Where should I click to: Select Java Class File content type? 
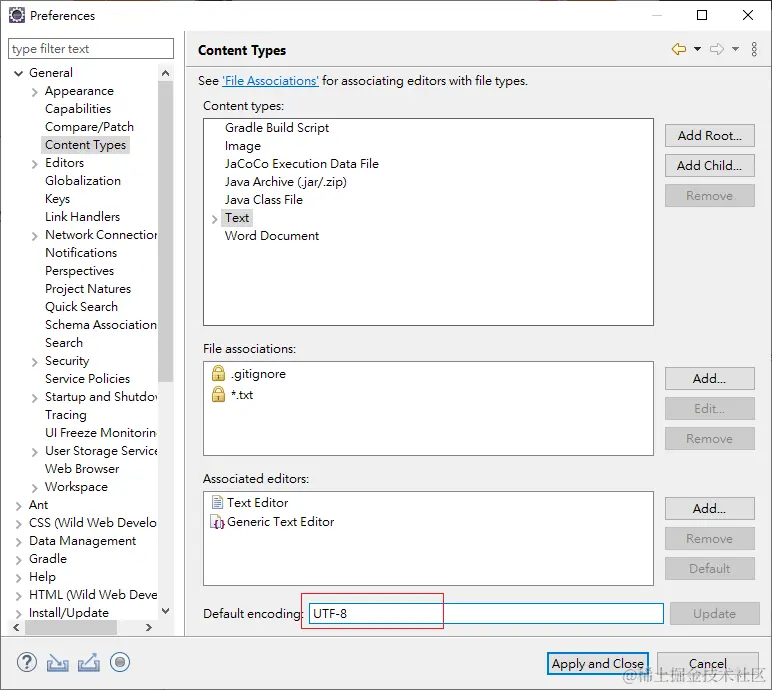[263, 199]
